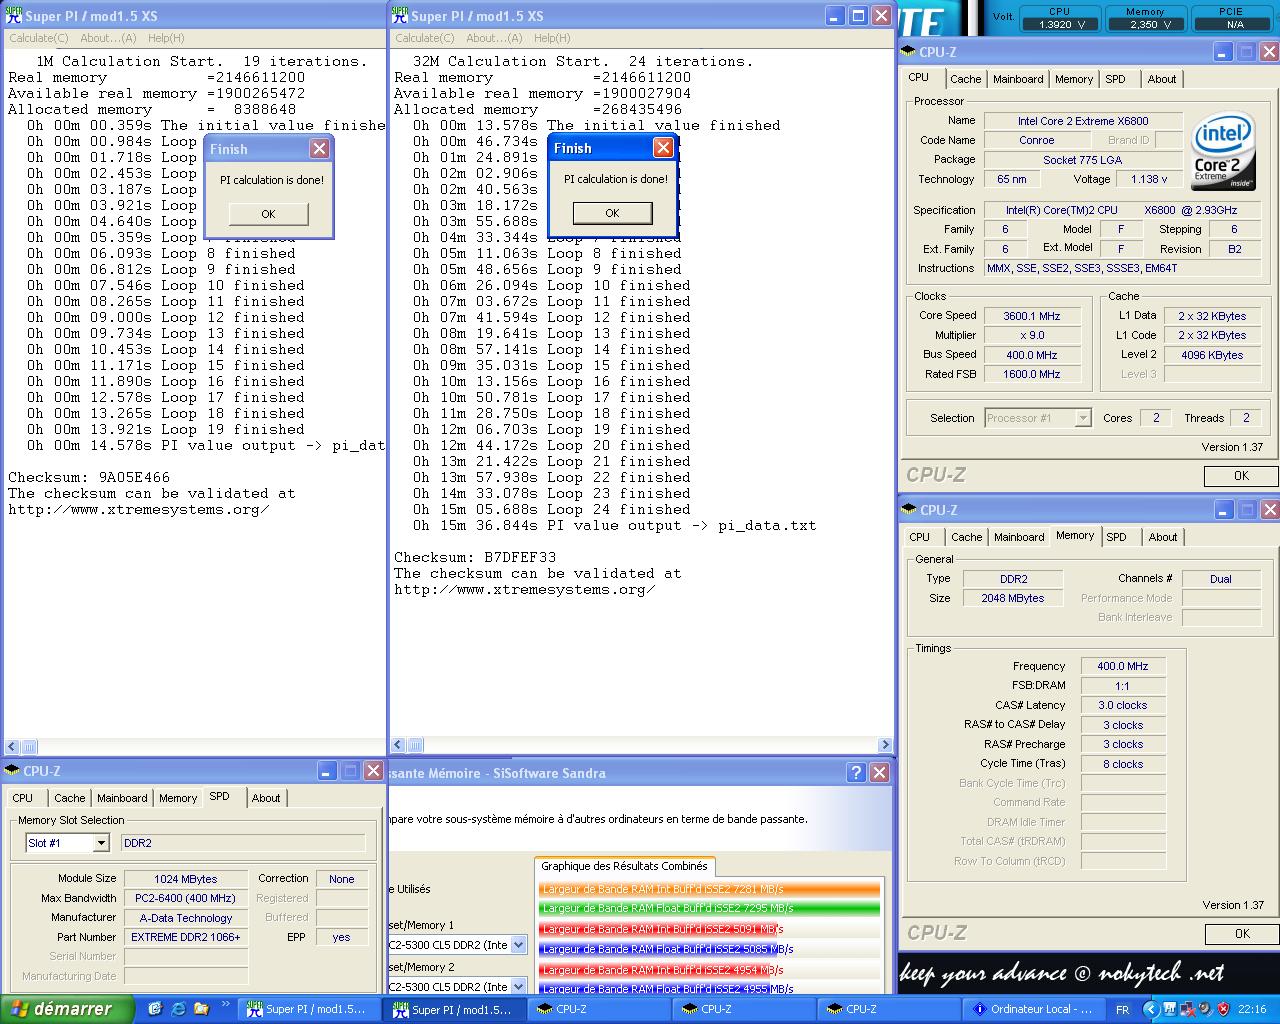The image size is (1280, 1024).
Task: Open Calculate menu in left Super PI window
Action: tap(39, 38)
